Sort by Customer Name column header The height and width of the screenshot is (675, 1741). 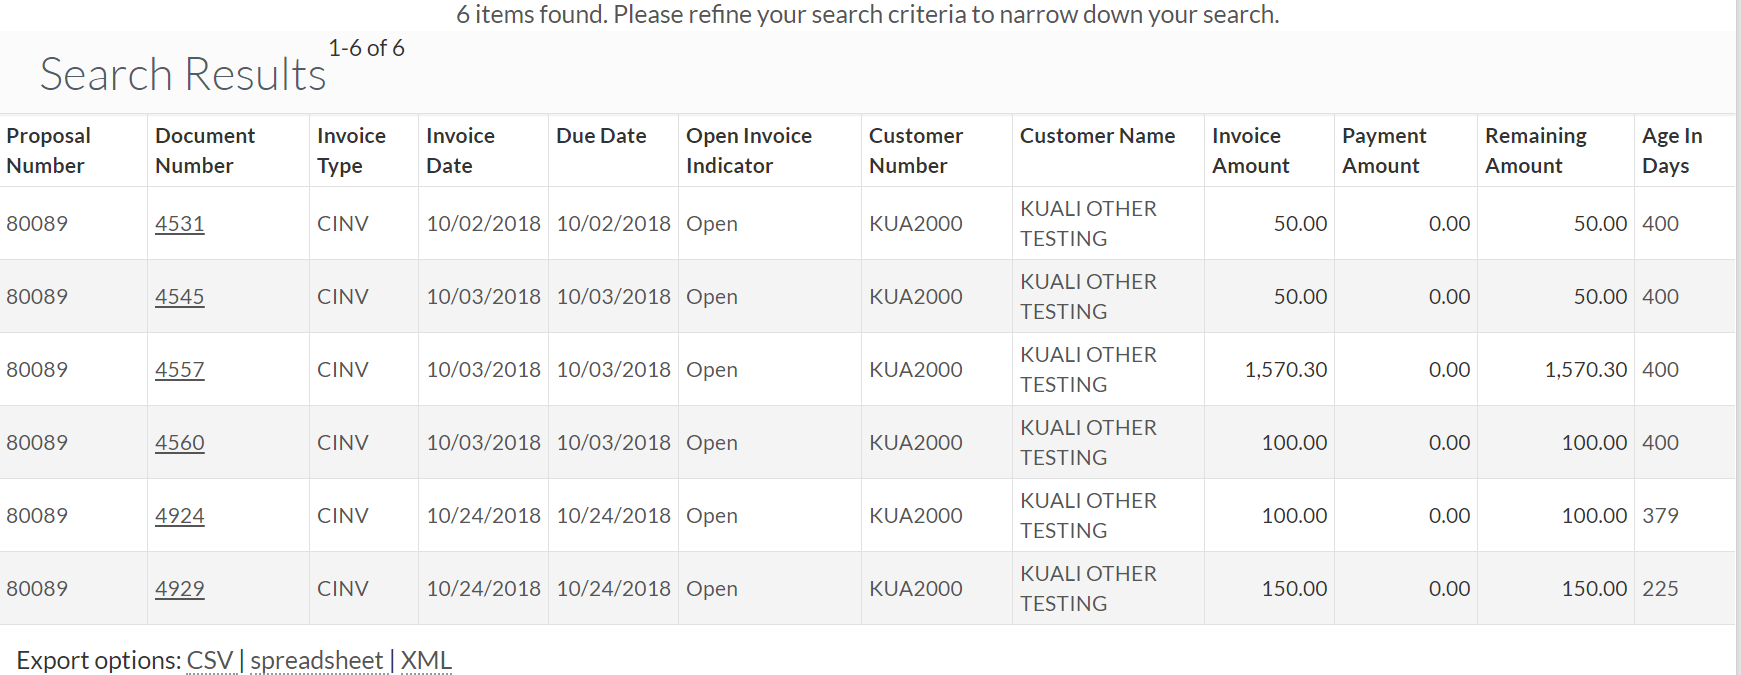point(1097,136)
